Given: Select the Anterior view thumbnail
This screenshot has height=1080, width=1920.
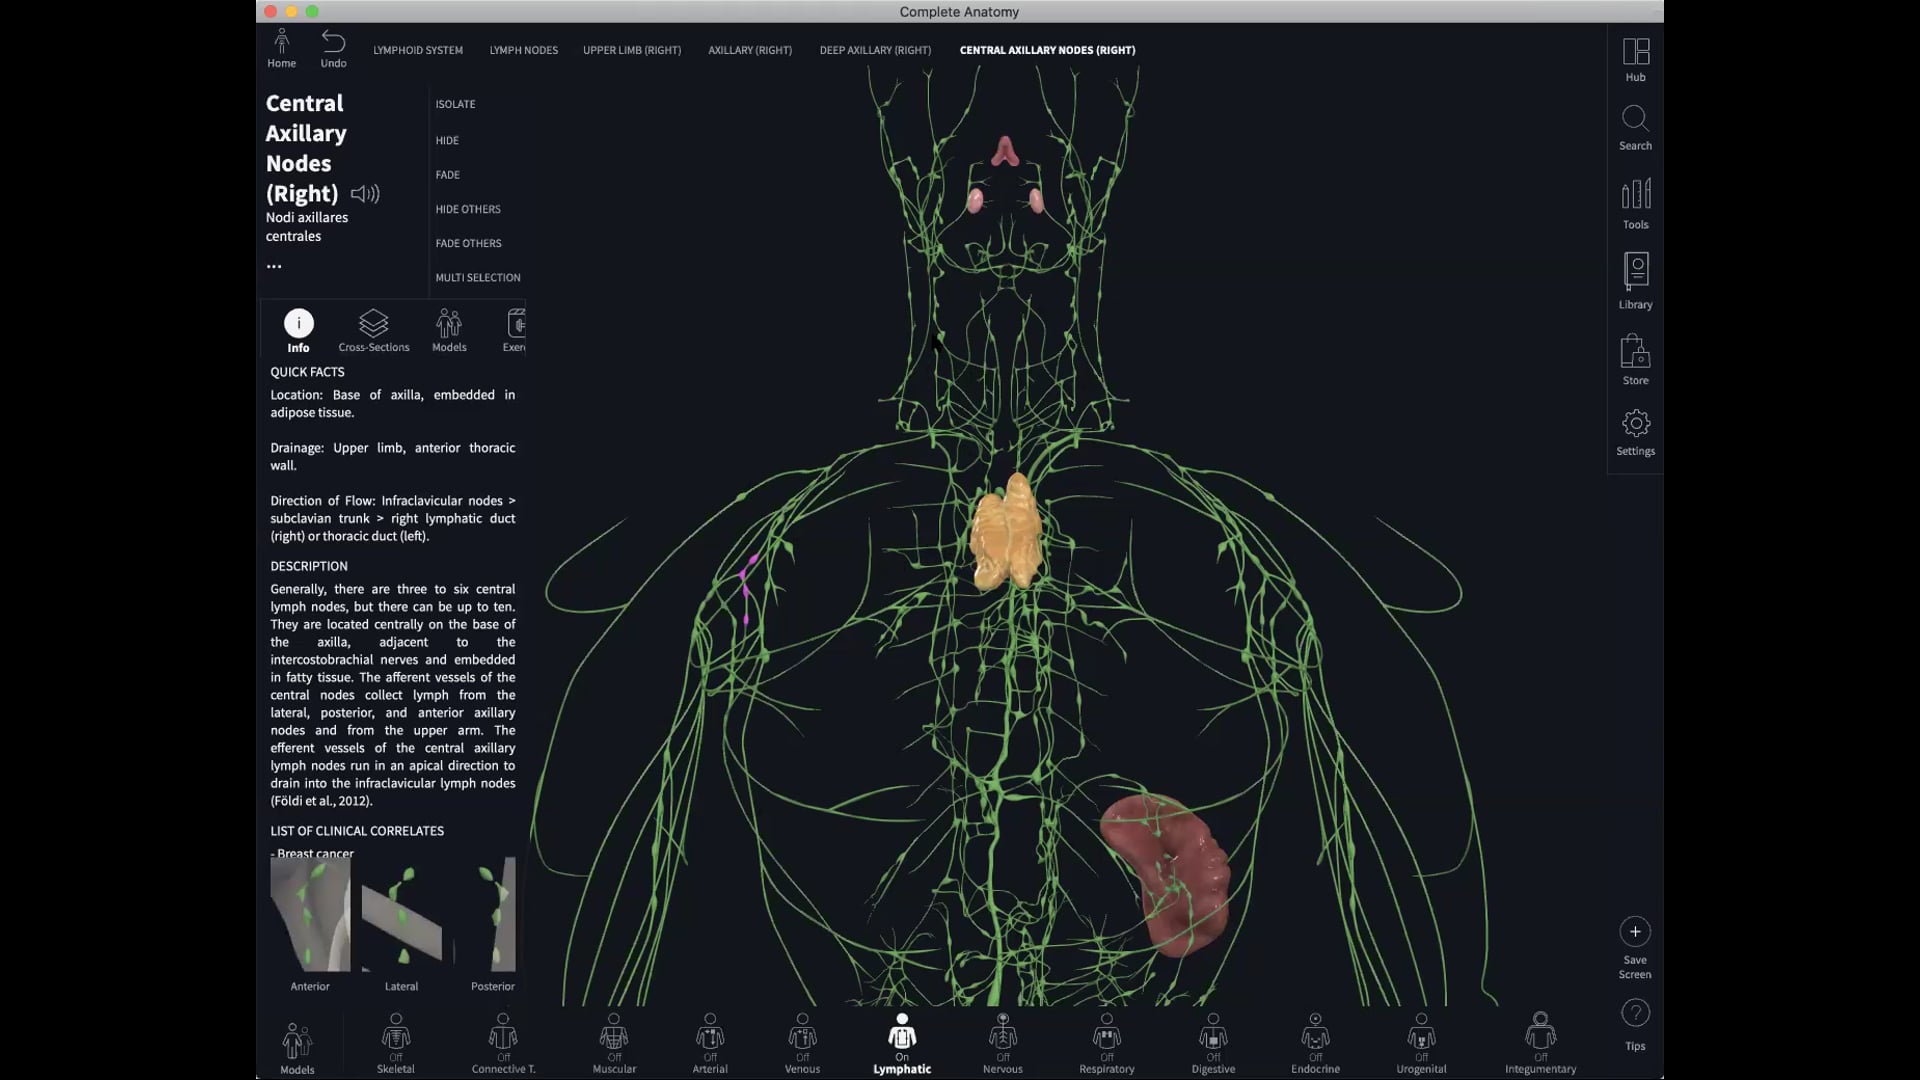Looking at the screenshot, I should pos(309,913).
